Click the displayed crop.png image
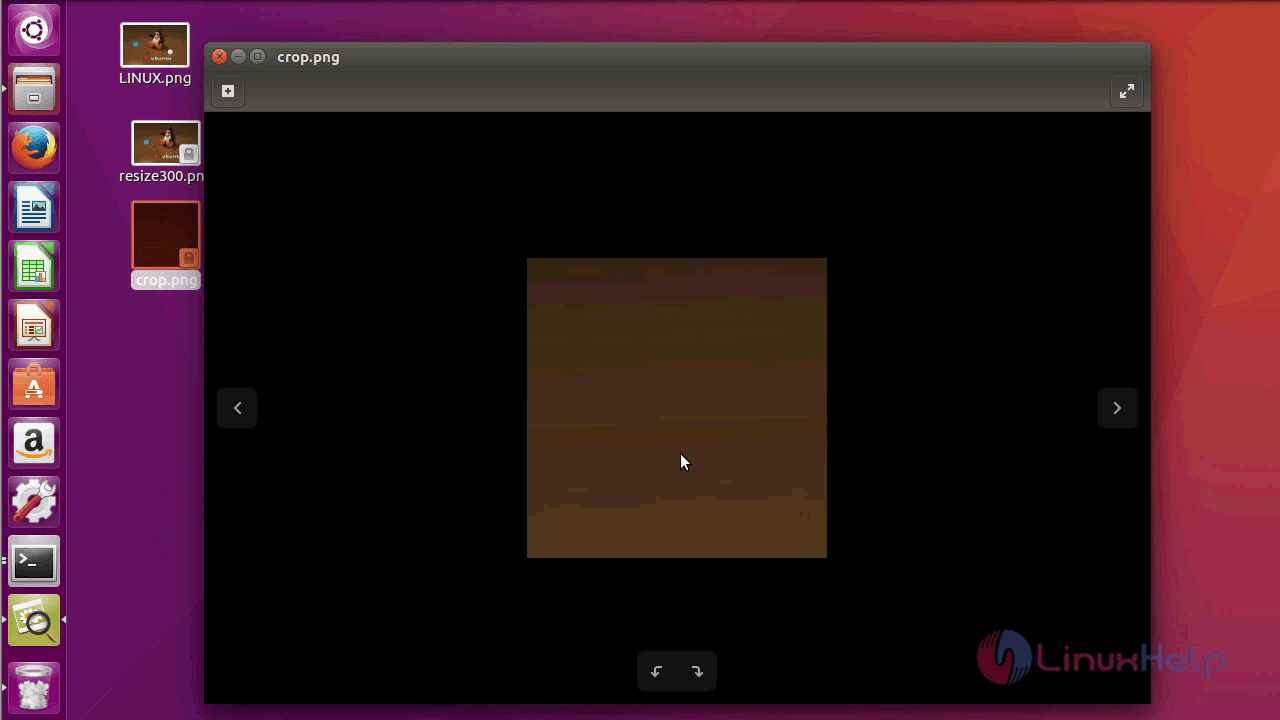This screenshot has height=720, width=1280. pyautogui.click(x=677, y=408)
